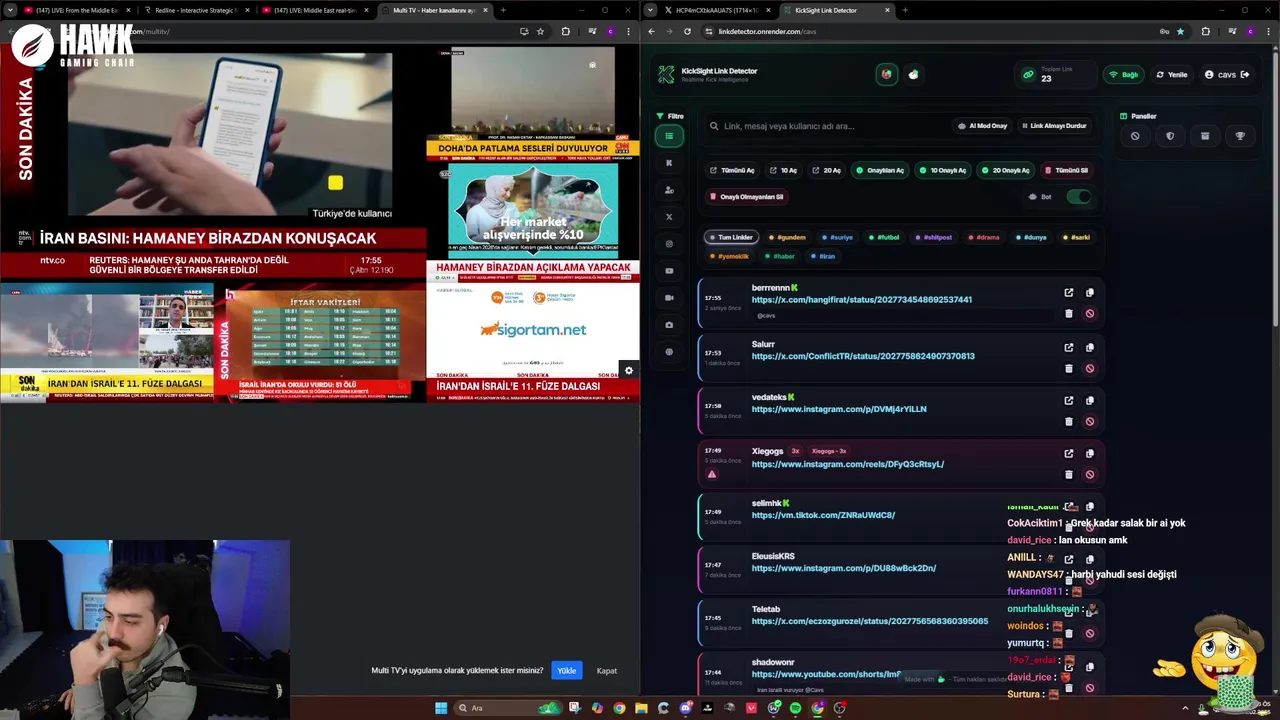Open berrrennn's link in new tab
The height and width of the screenshot is (720, 1280).
tap(1068, 293)
